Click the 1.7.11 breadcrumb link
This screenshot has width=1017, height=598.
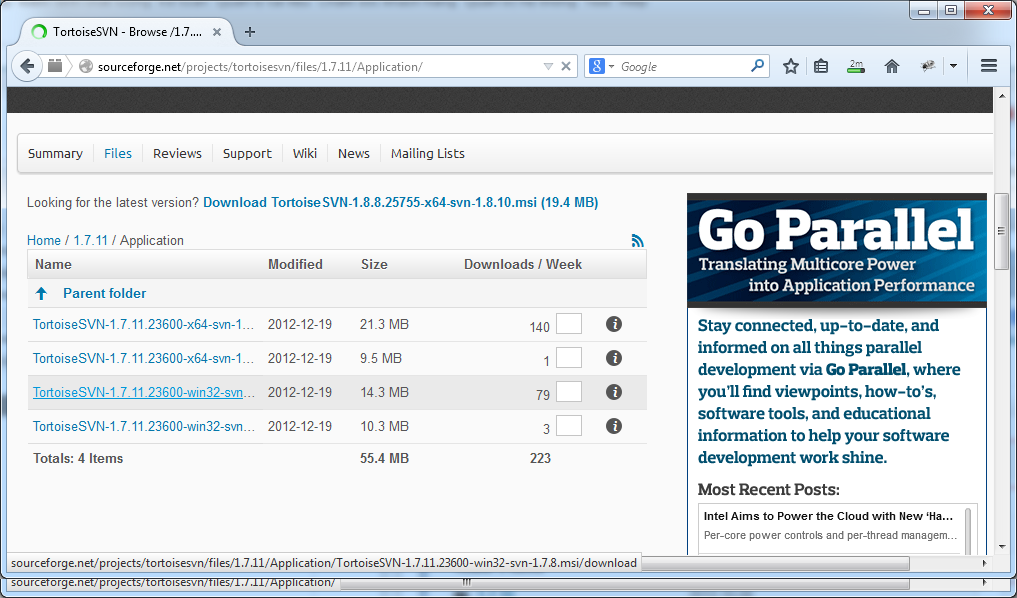[90, 240]
